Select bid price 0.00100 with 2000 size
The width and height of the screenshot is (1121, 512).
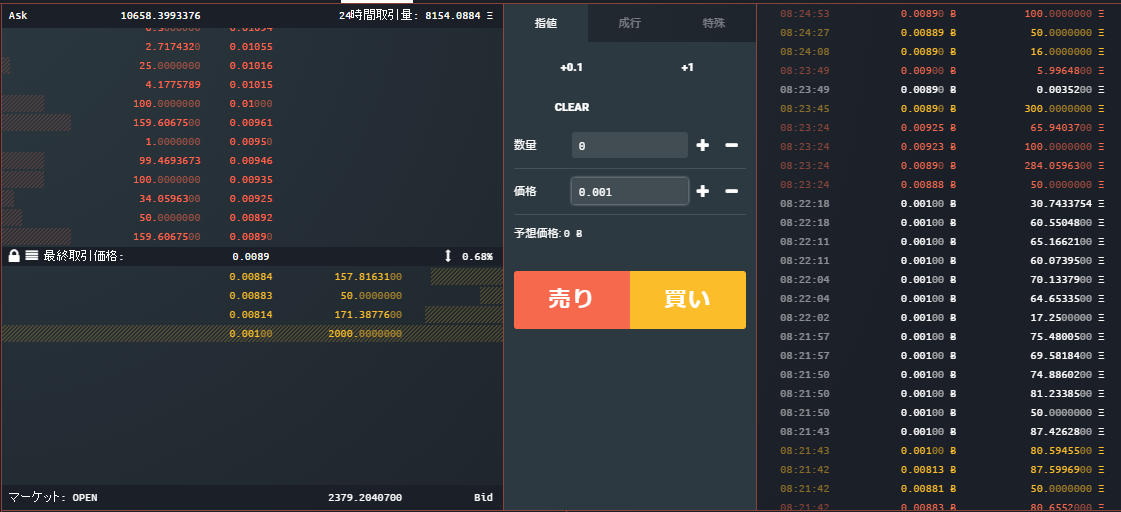pos(252,334)
